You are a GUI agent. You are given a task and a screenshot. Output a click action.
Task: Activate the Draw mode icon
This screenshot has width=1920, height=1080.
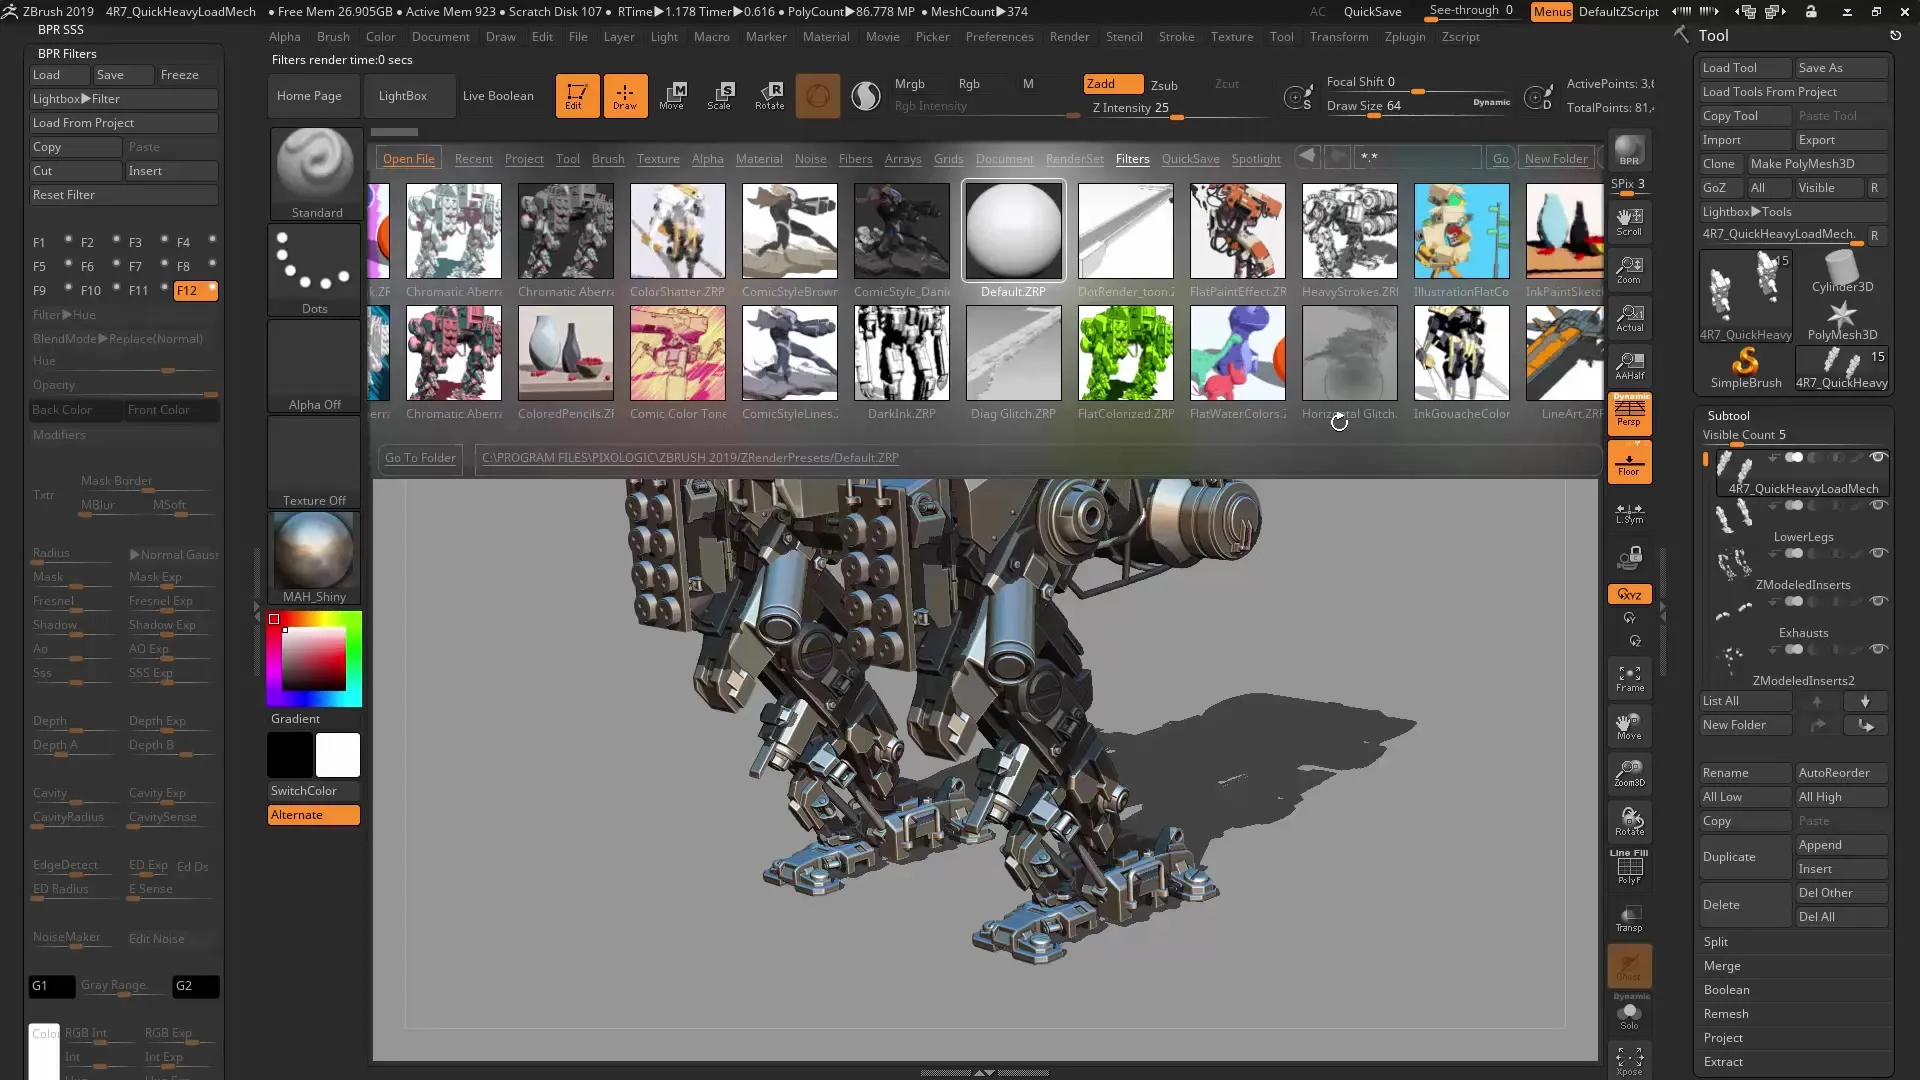click(x=625, y=96)
